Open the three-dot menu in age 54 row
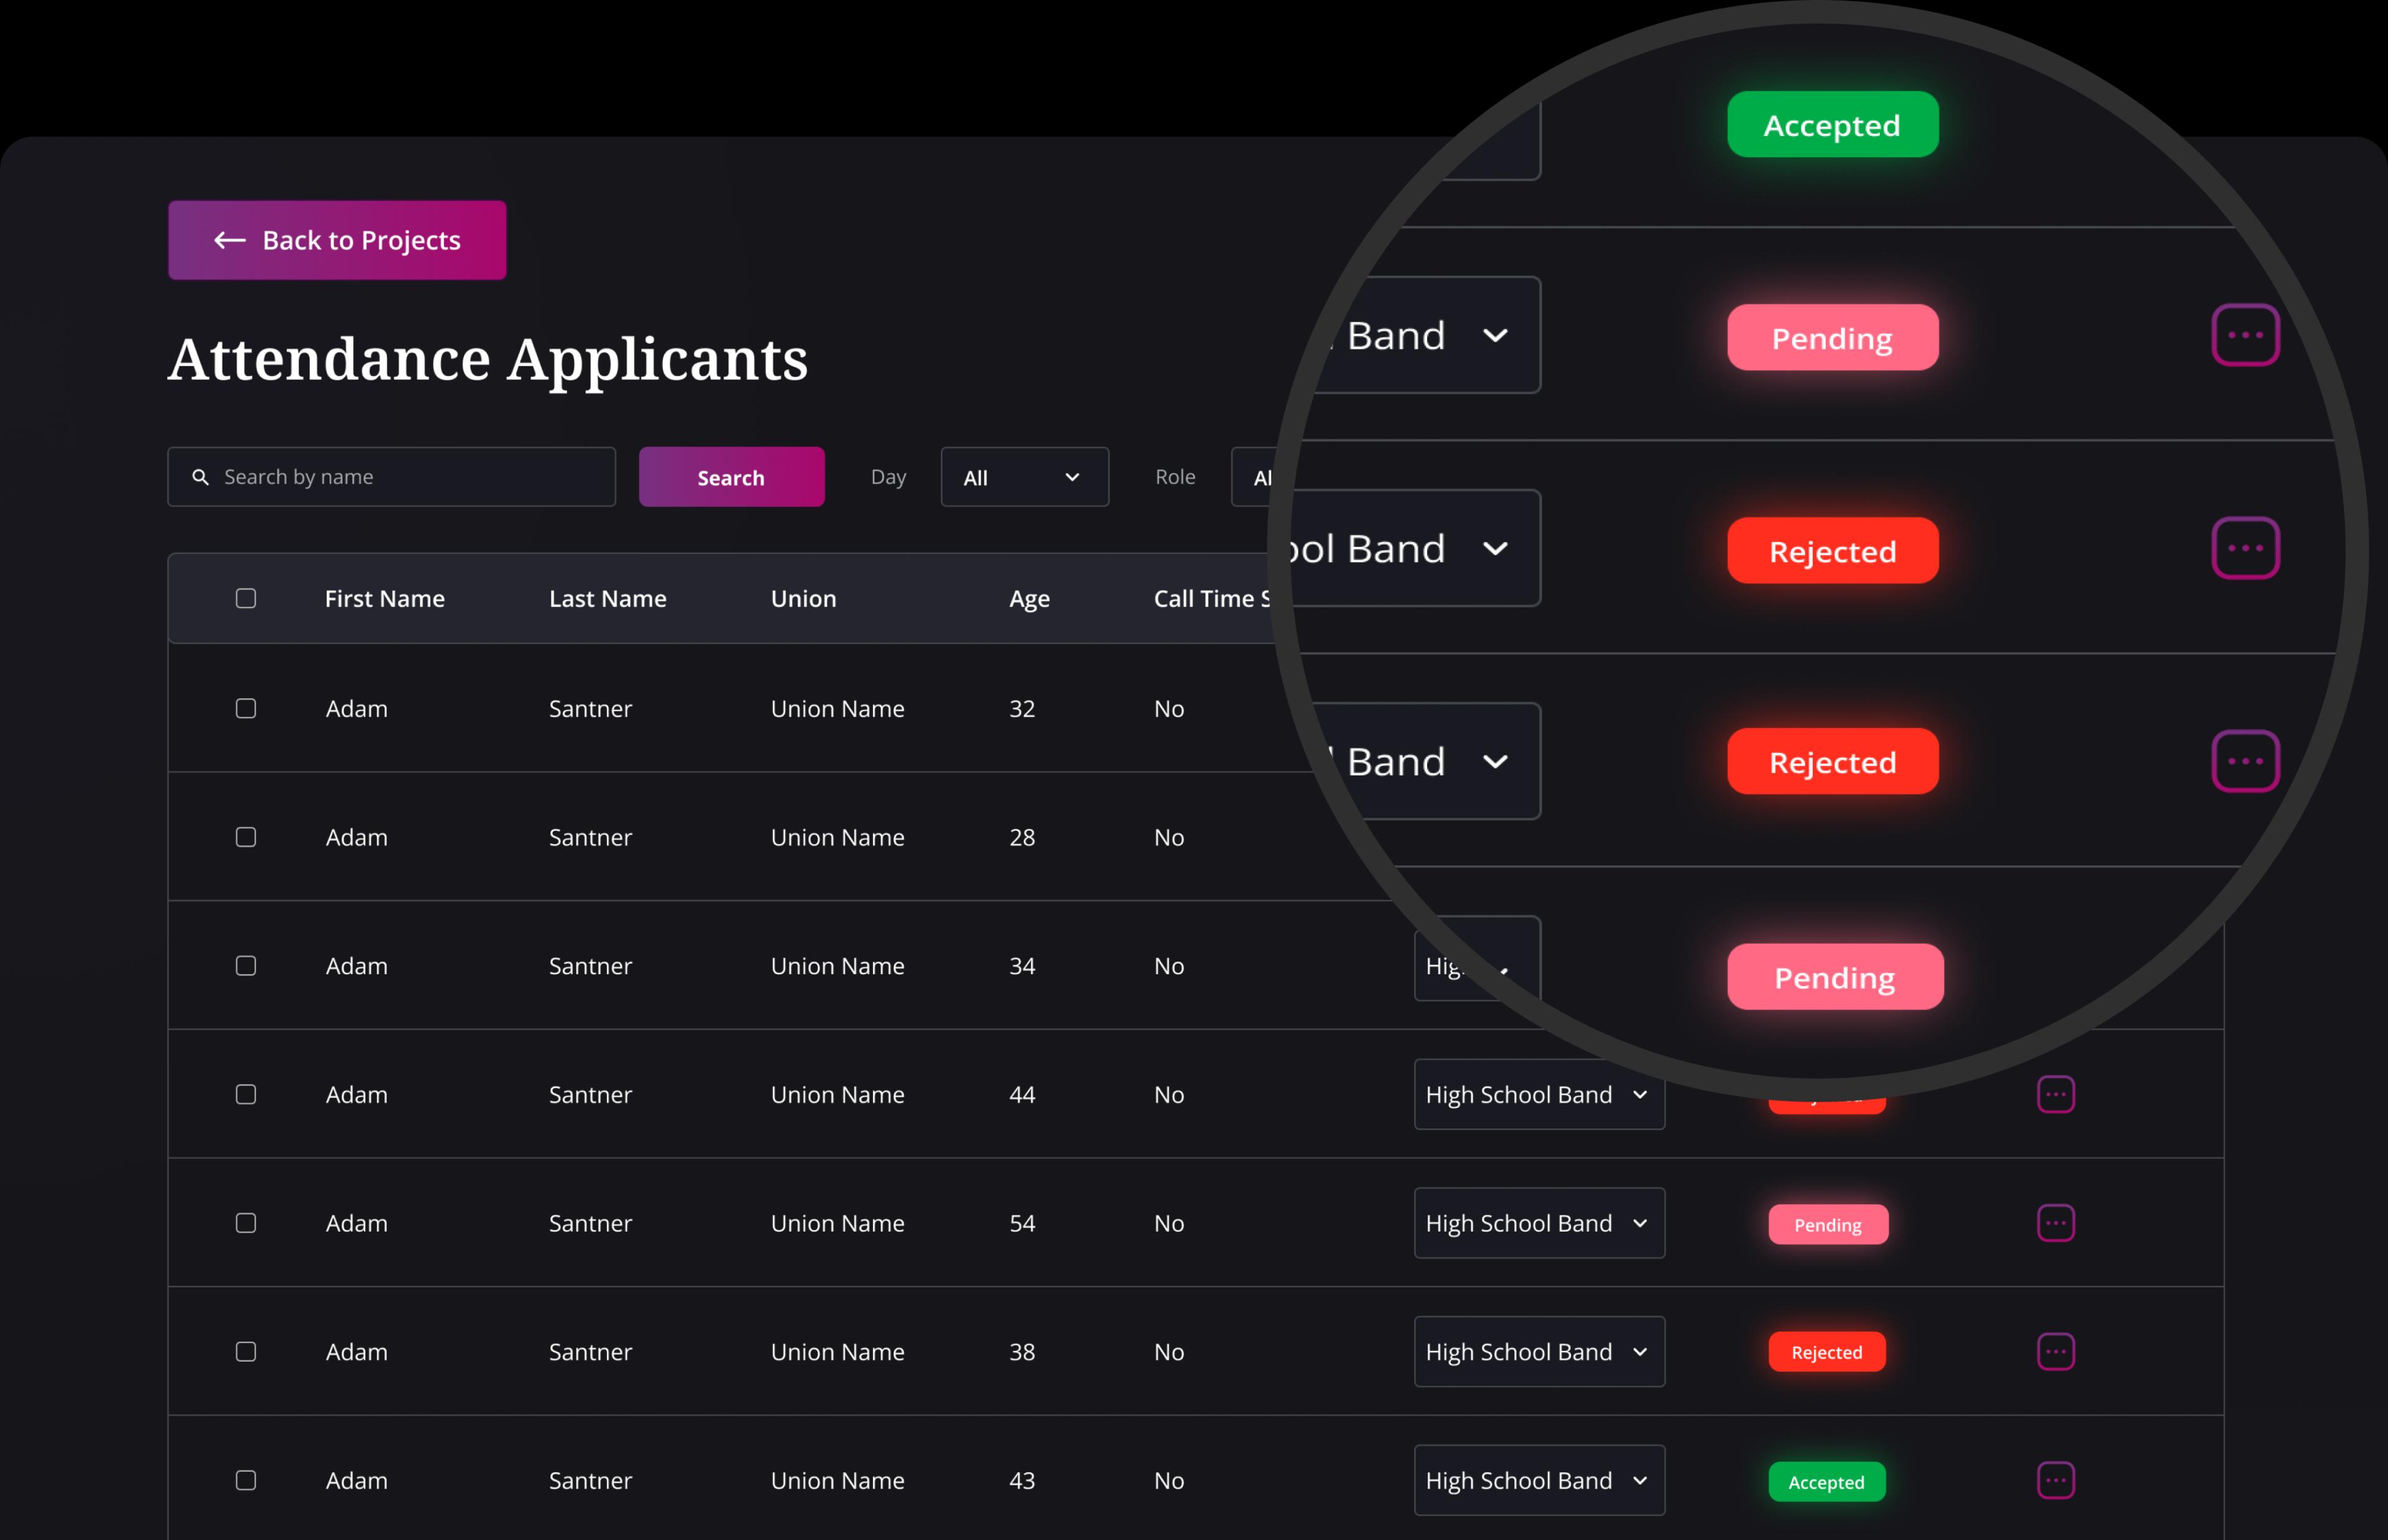Screen dimensions: 2388x1540 pyautogui.click(x=2055, y=1223)
